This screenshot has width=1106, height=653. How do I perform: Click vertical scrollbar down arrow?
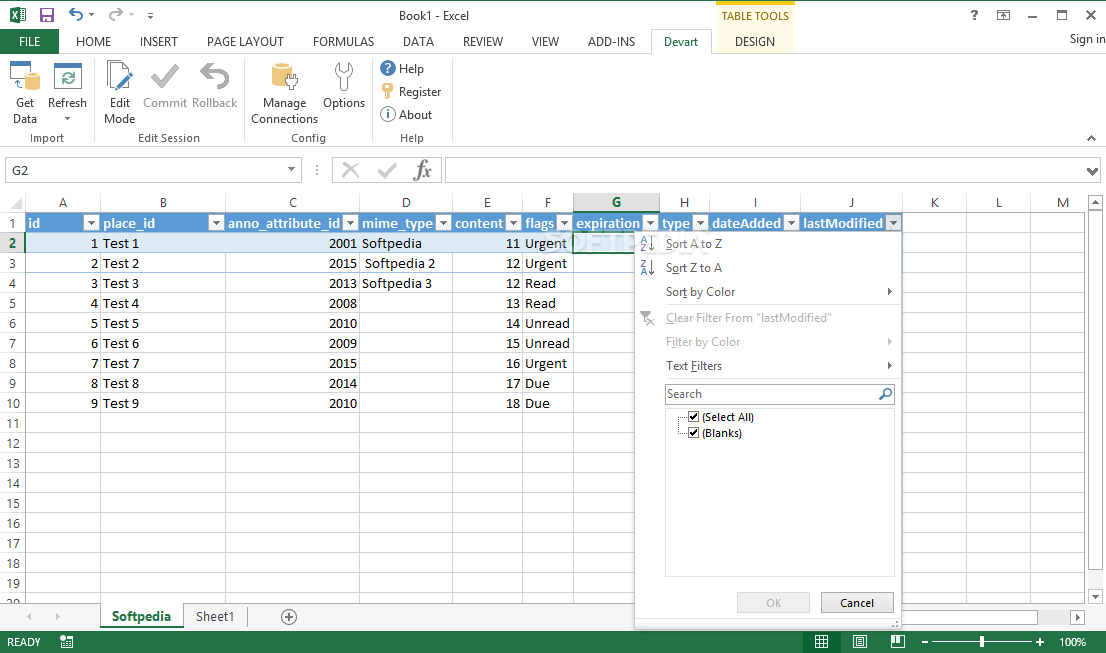pyautogui.click(x=1095, y=597)
